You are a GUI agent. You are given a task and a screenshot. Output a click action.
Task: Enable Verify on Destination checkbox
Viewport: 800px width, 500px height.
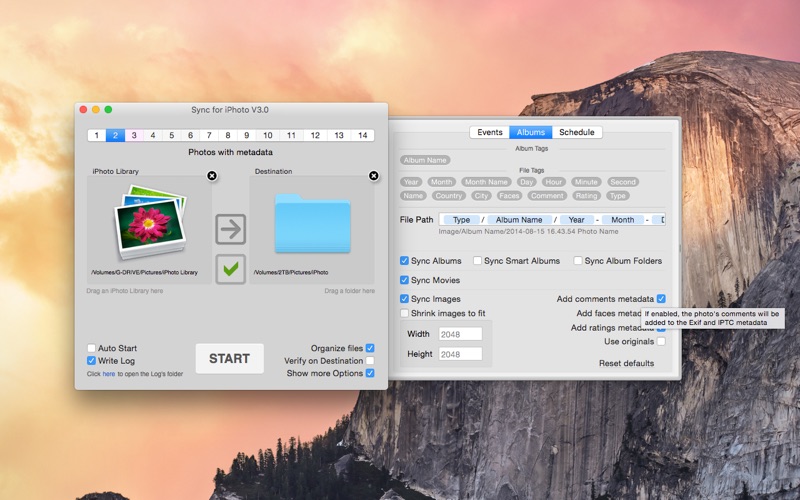pos(370,361)
